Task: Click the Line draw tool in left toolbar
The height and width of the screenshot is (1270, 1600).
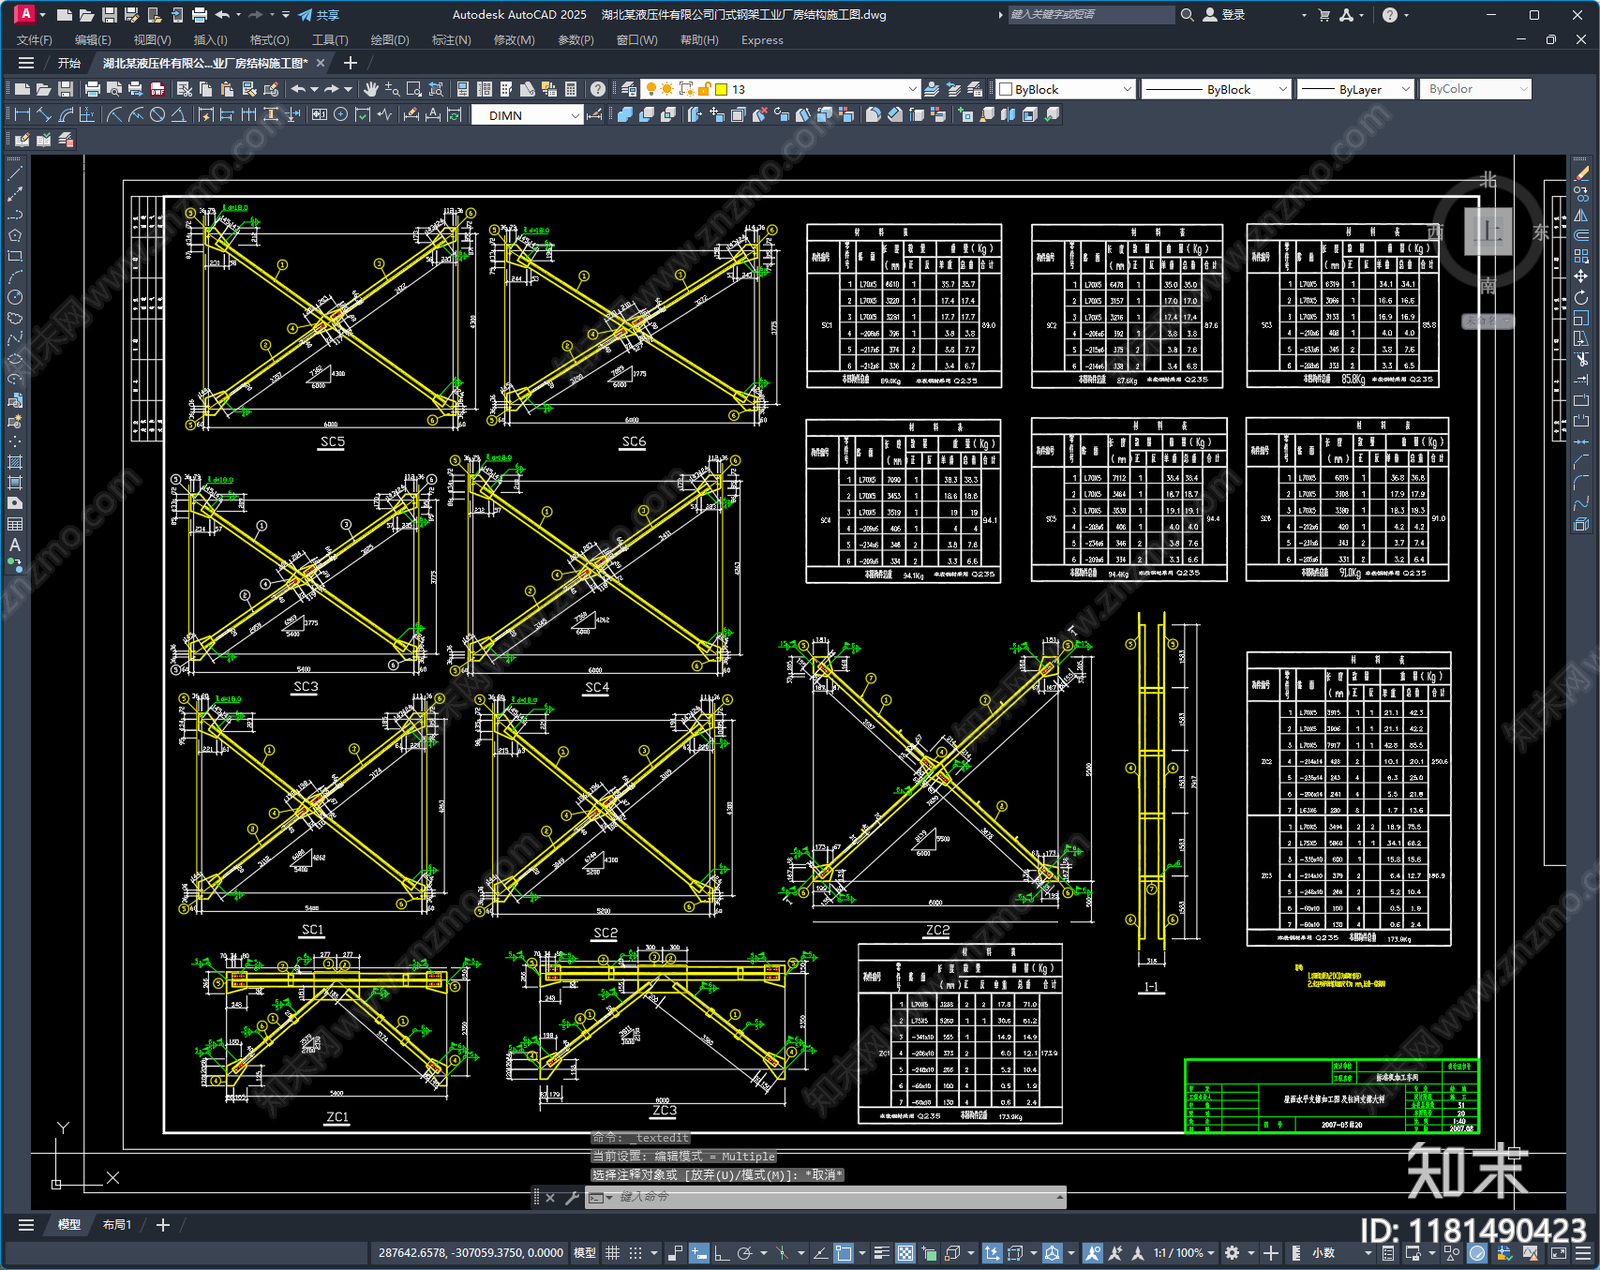Action: pos(15,174)
